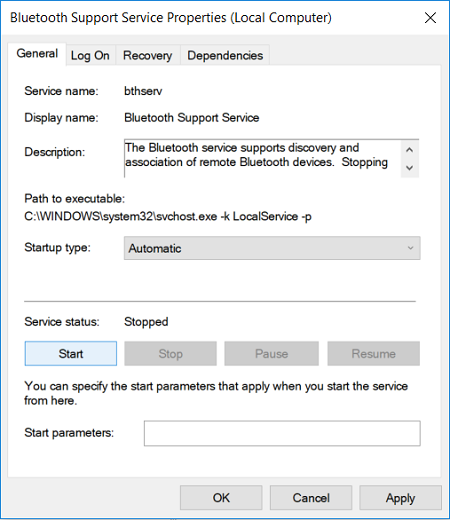Click the 'Service name:' label
The image size is (450, 520).
(x=61, y=91)
